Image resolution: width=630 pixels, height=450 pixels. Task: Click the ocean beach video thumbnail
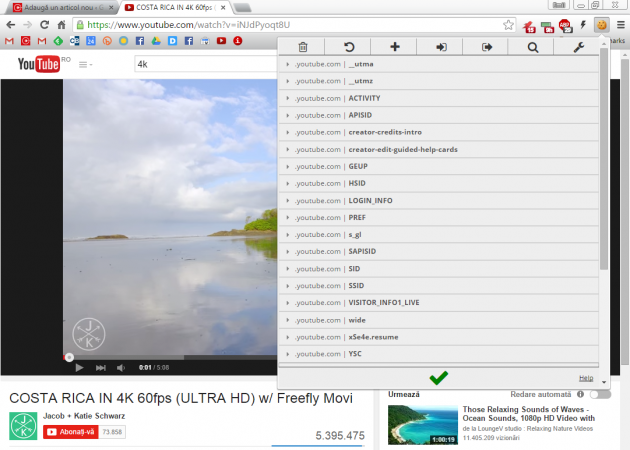[423, 425]
